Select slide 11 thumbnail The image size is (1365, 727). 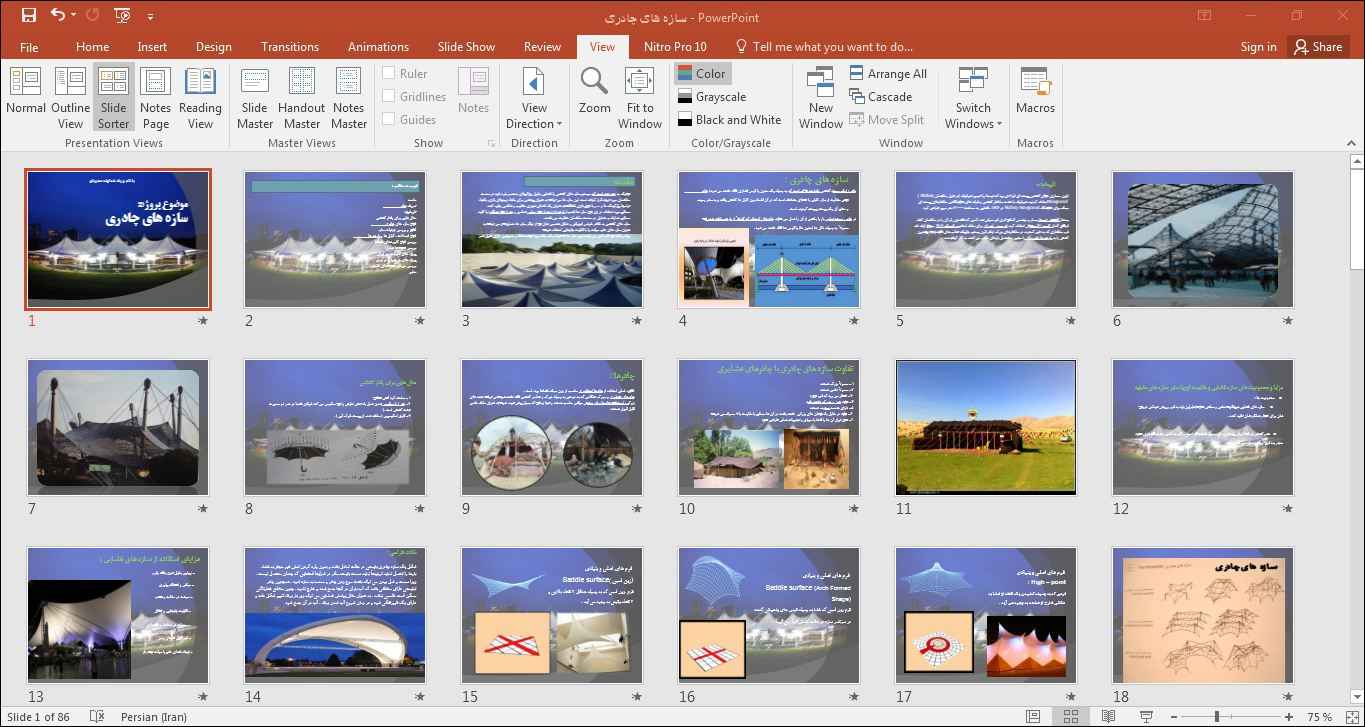985,427
